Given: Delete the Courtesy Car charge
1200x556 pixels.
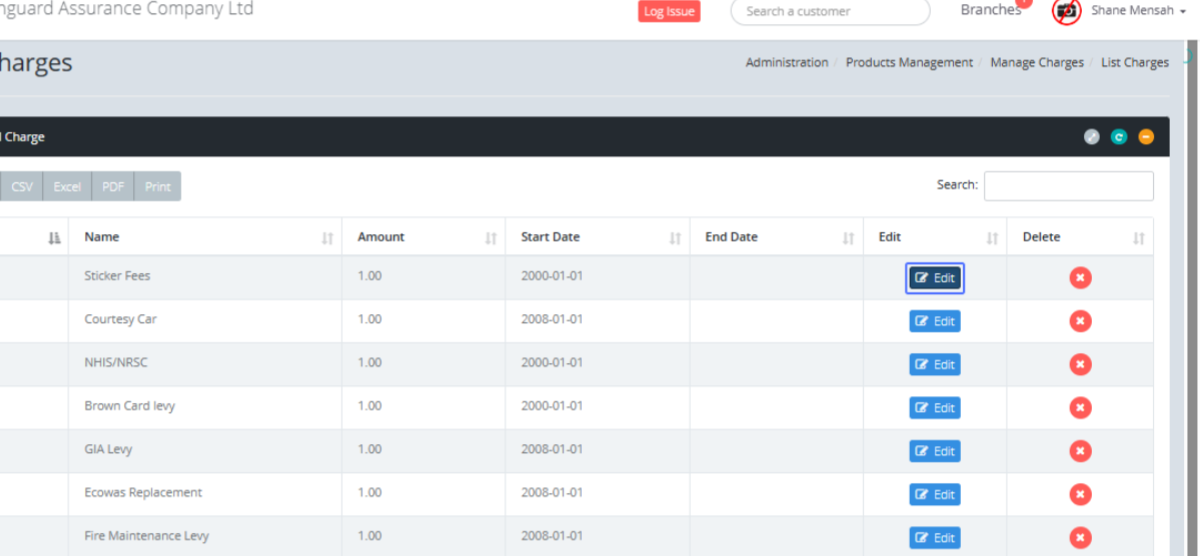Looking at the screenshot, I should (x=1080, y=321).
